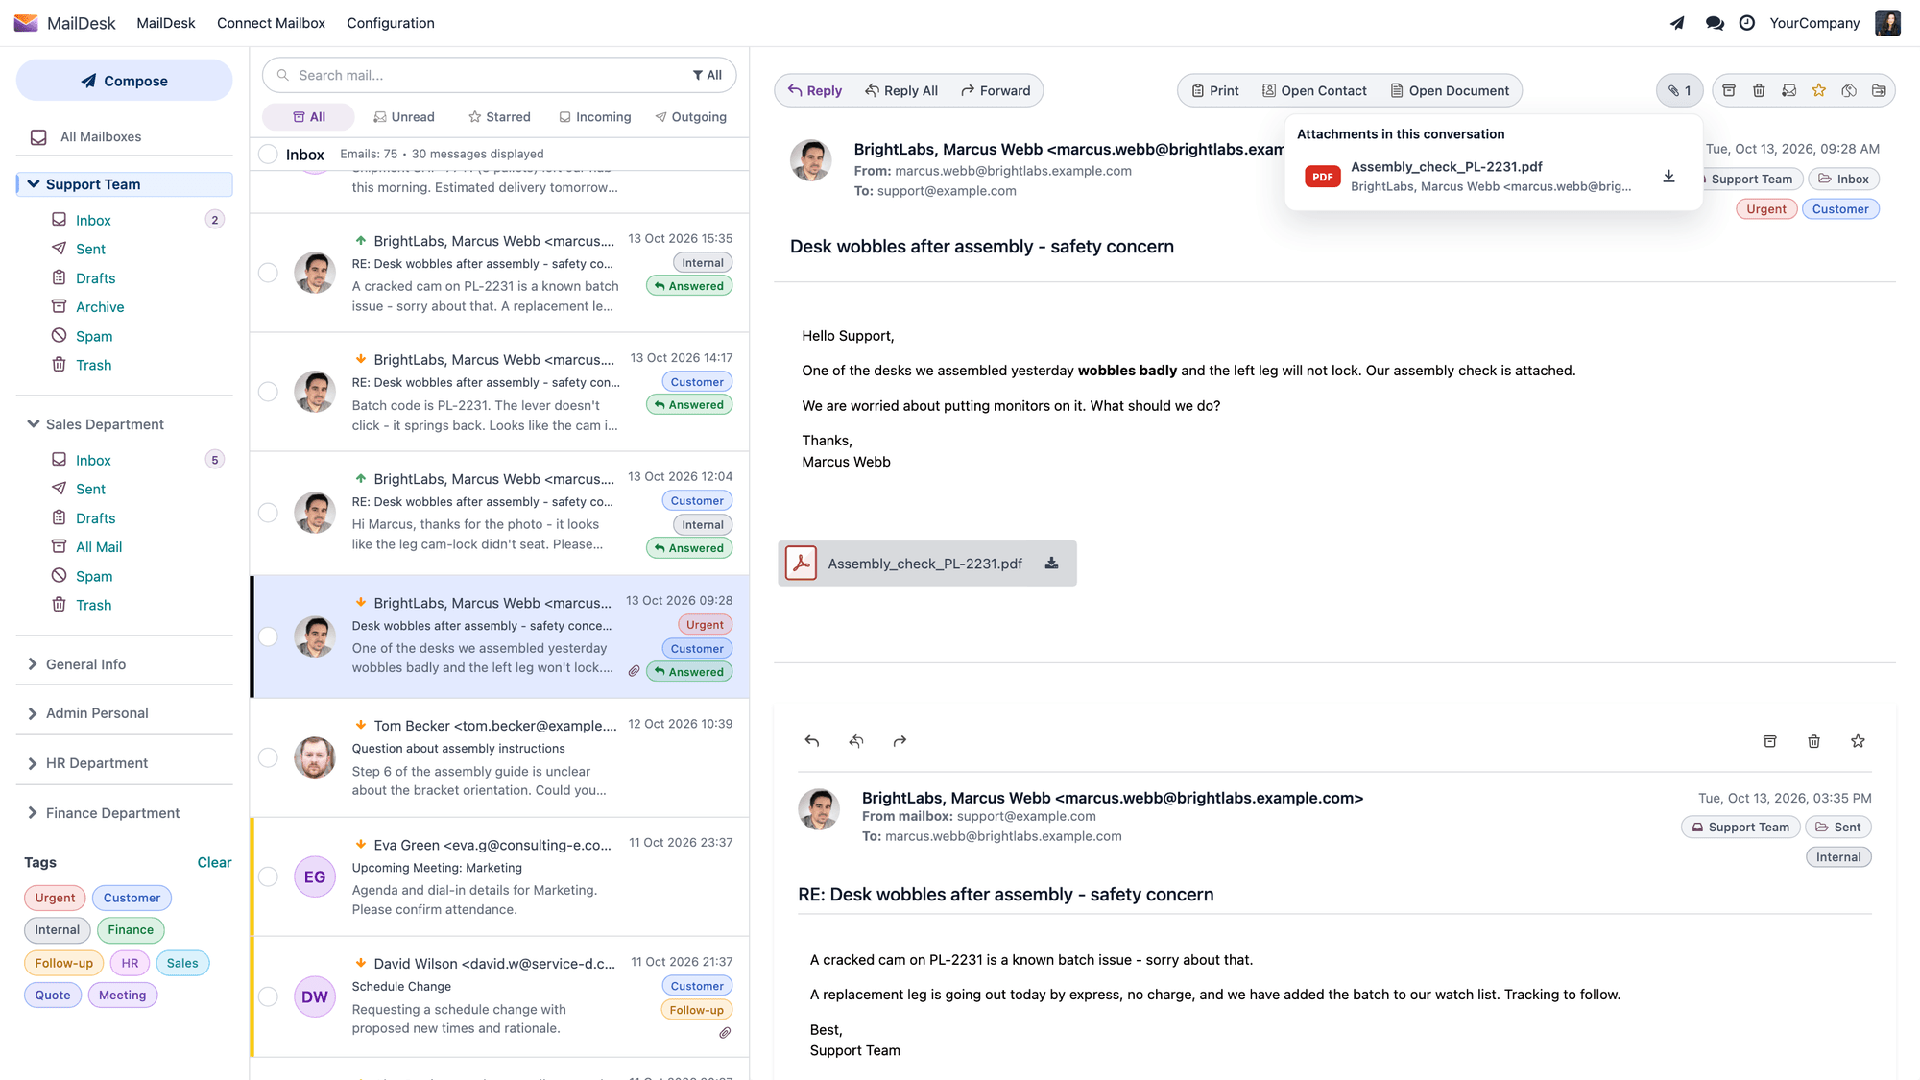Switch to the Incoming filter tab
1920x1080 pixels.
tap(595, 117)
